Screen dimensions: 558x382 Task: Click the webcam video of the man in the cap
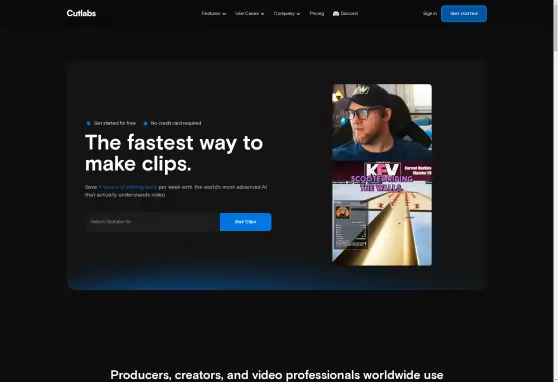tap(382, 122)
